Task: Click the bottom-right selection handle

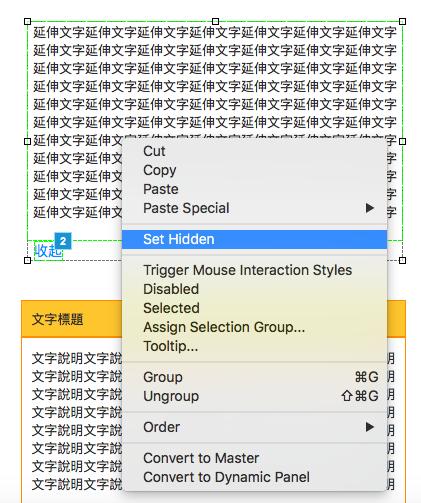Action: 402,260
